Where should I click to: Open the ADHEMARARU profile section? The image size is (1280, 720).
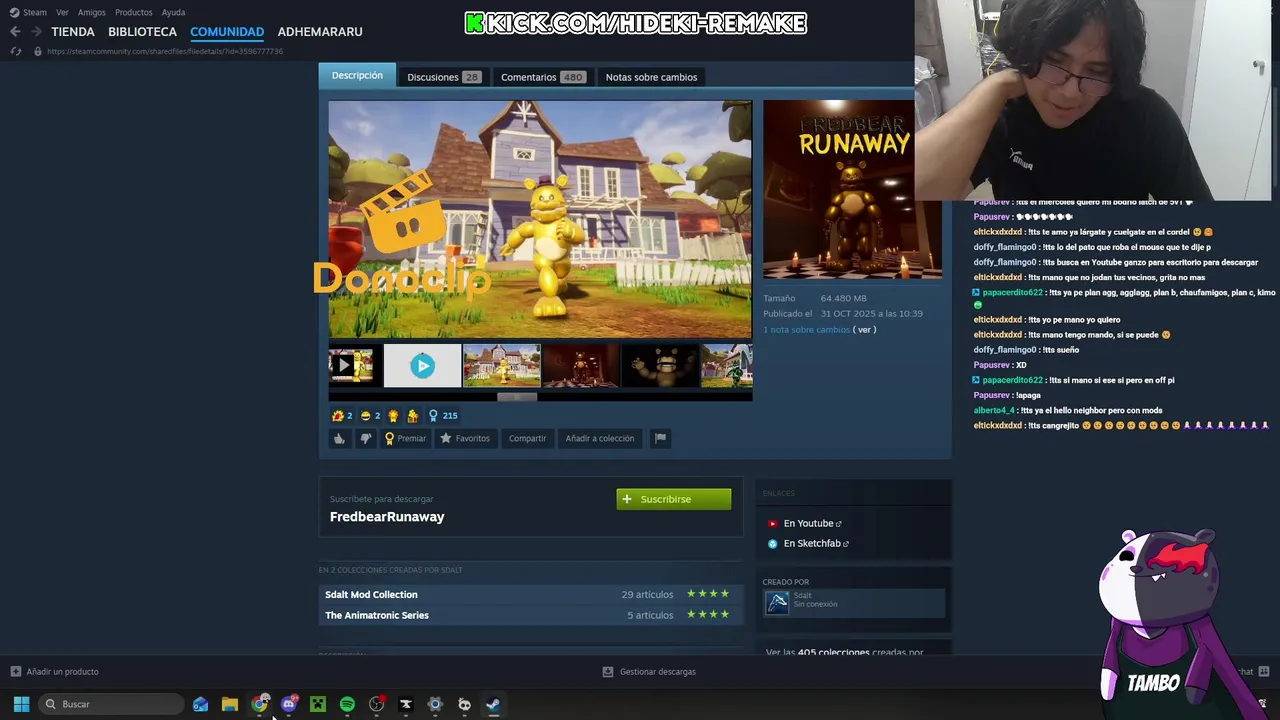(x=320, y=32)
